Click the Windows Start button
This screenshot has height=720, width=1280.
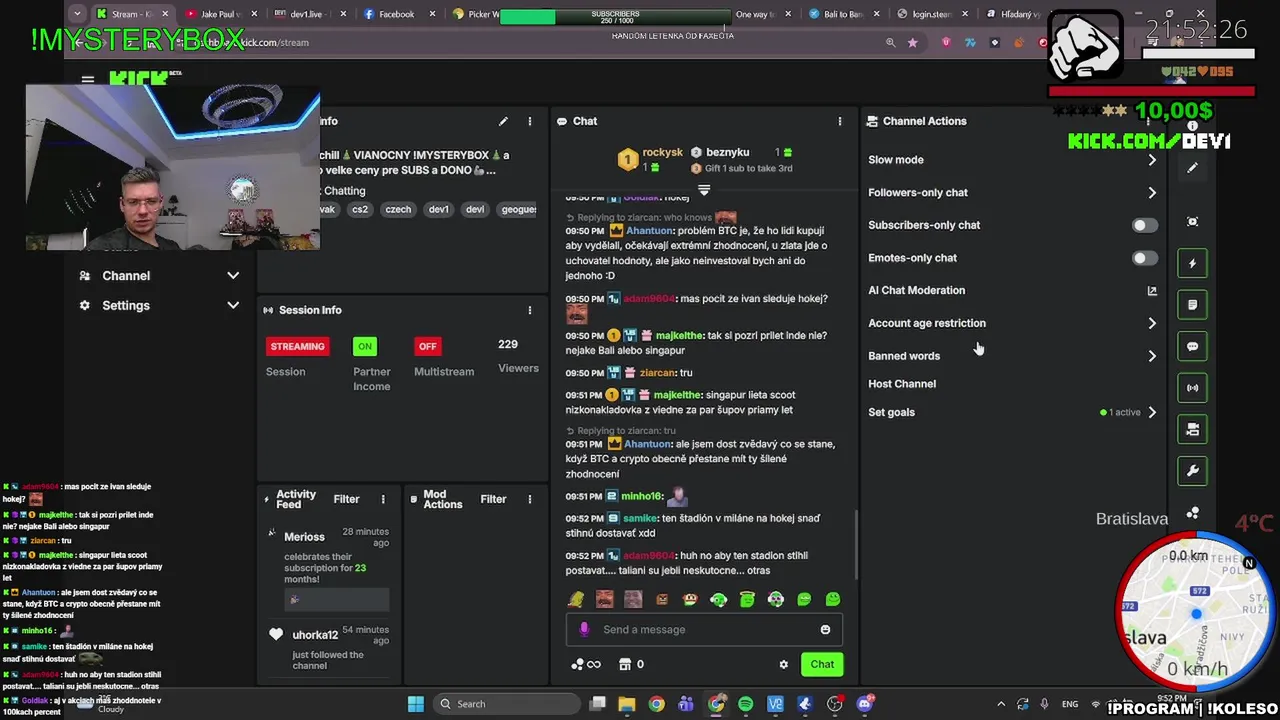(x=416, y=704)
